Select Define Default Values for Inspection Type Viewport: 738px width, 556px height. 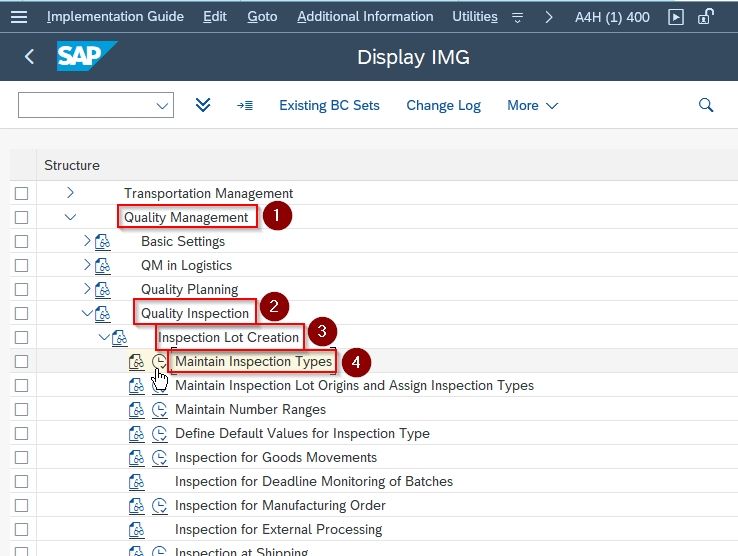(x=302, y=434)
